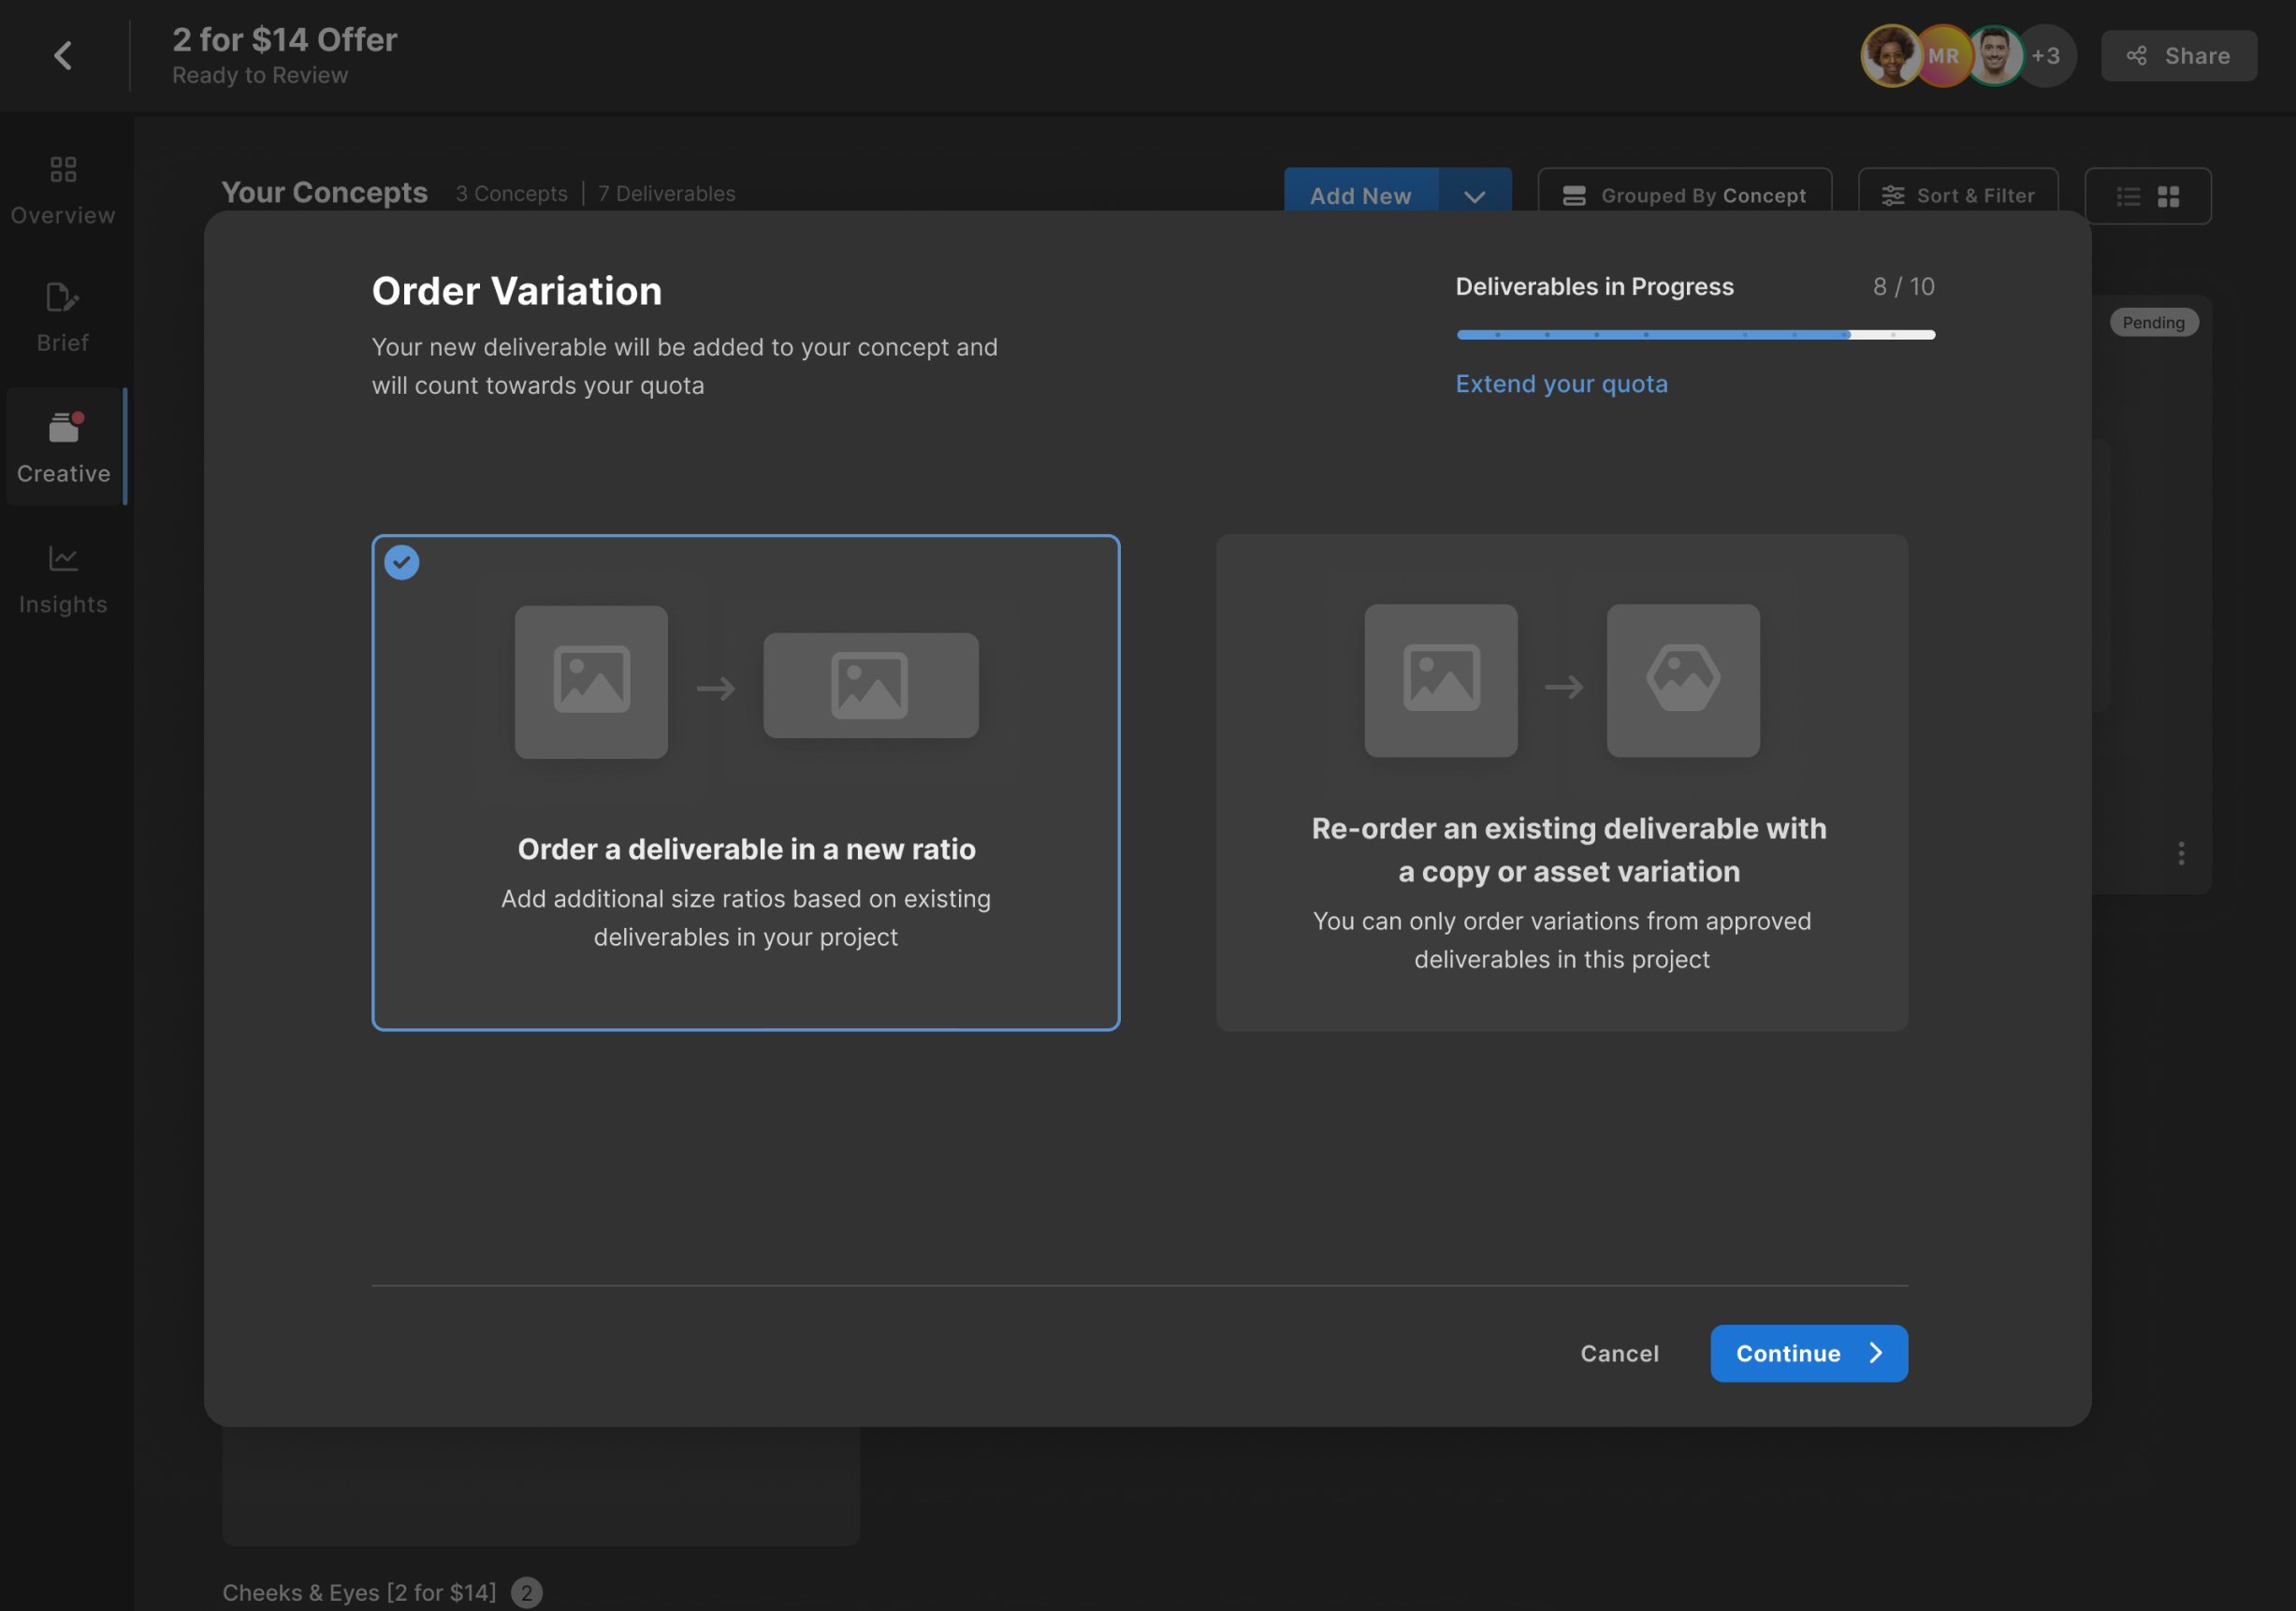Click the Continue button
This screenshot has height=1611, width=2296.
pyautogui.click(x=1808, y=1353)
